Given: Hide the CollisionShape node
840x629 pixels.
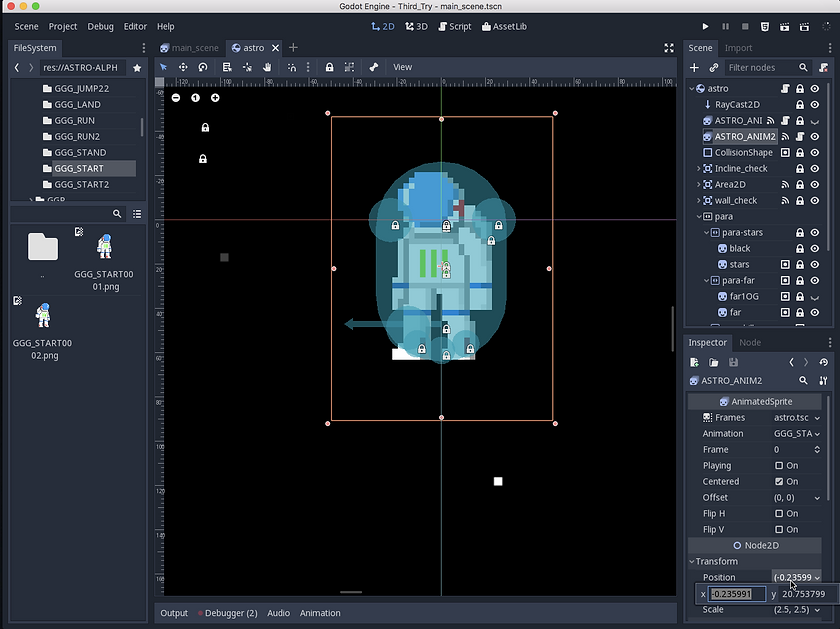Looking at the screenshot, I should [x=815, y=153].
